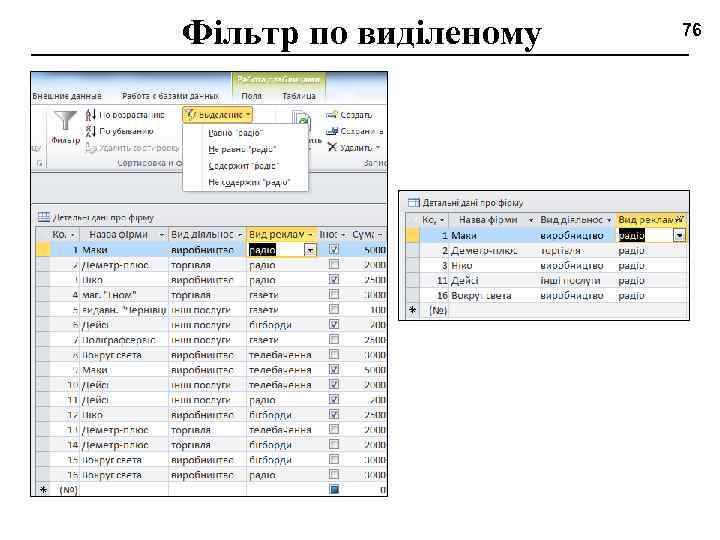Click the Сохранить record icon

click(x=331, y=131)
